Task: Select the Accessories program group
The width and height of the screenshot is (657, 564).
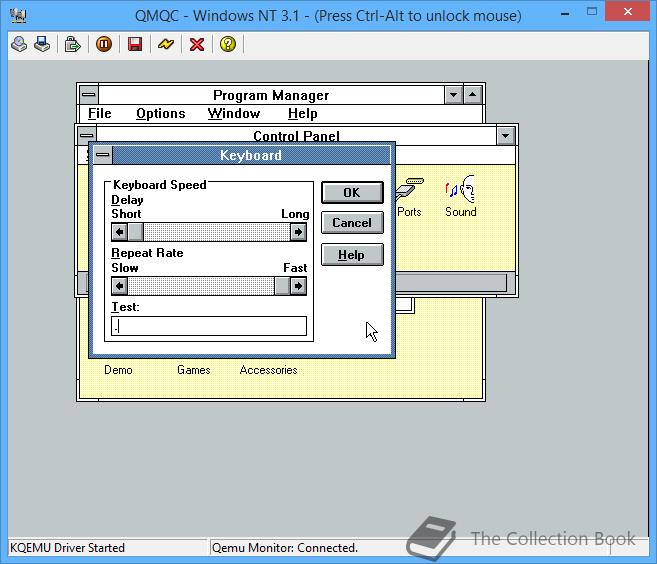Action: tap(269, 370)
